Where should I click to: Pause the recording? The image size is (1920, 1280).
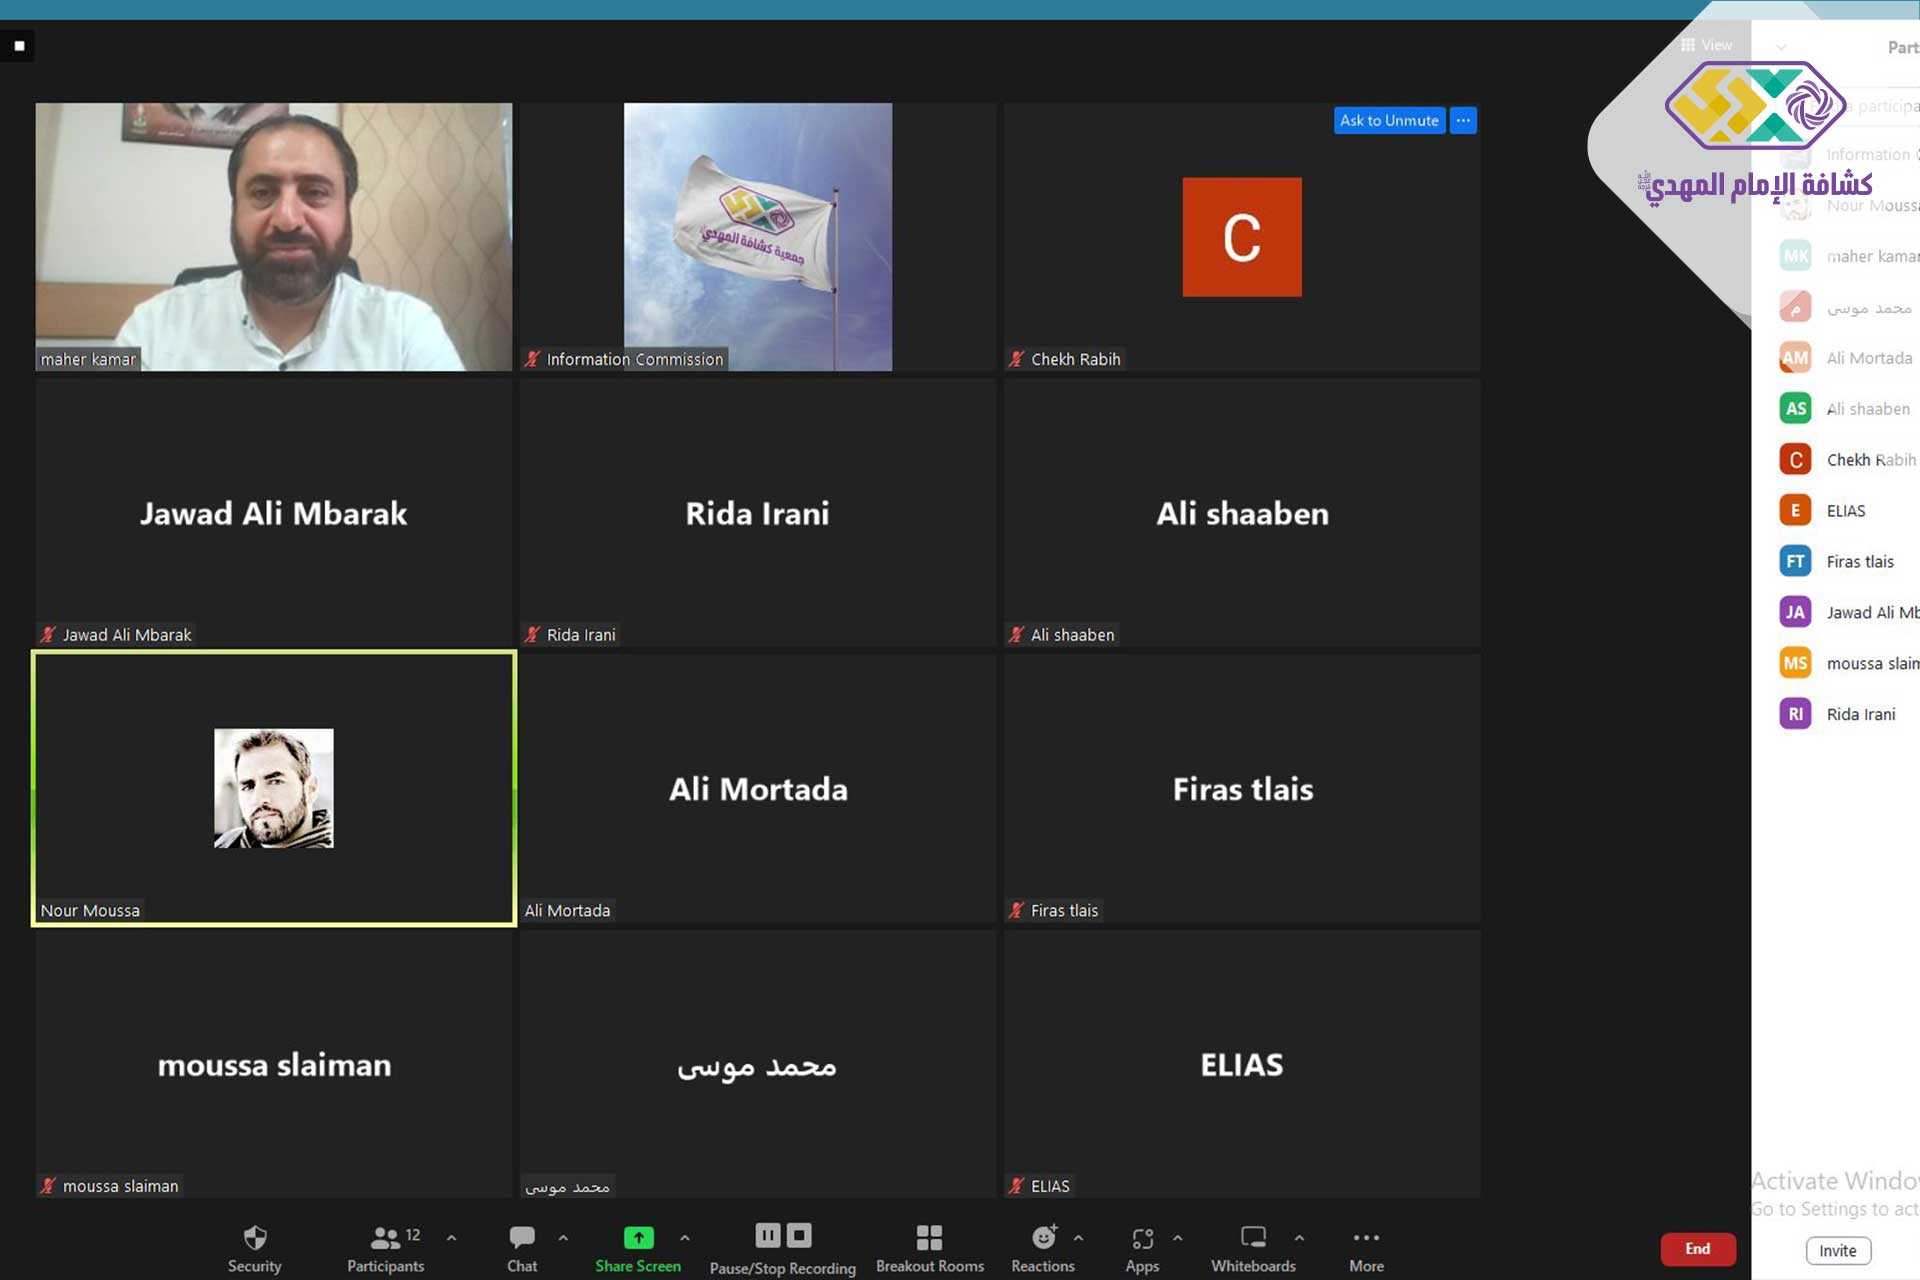pyautogui.click(x=767, y=1236)
